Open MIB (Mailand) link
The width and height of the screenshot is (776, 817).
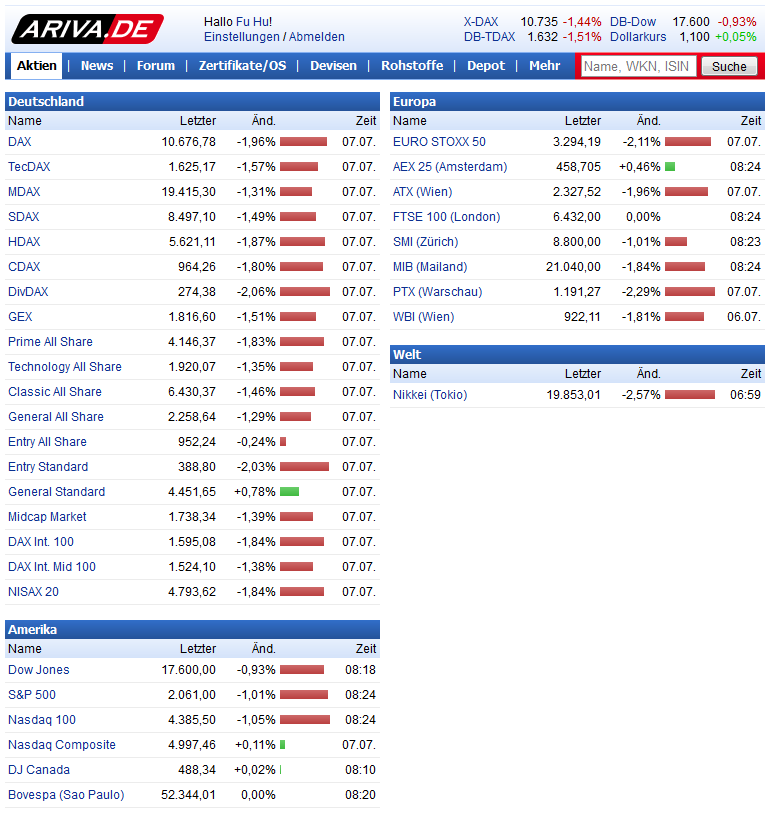tap(430, 267)
